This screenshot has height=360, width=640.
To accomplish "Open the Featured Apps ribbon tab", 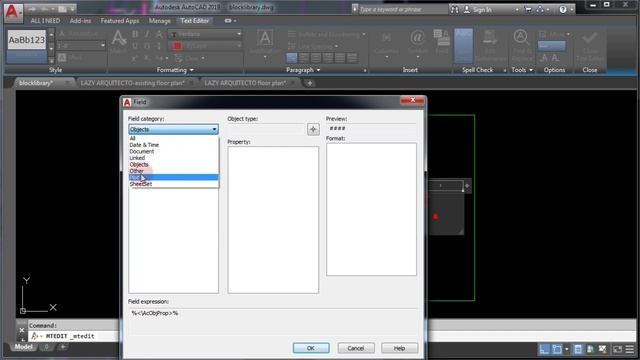I will click(120, 21).
